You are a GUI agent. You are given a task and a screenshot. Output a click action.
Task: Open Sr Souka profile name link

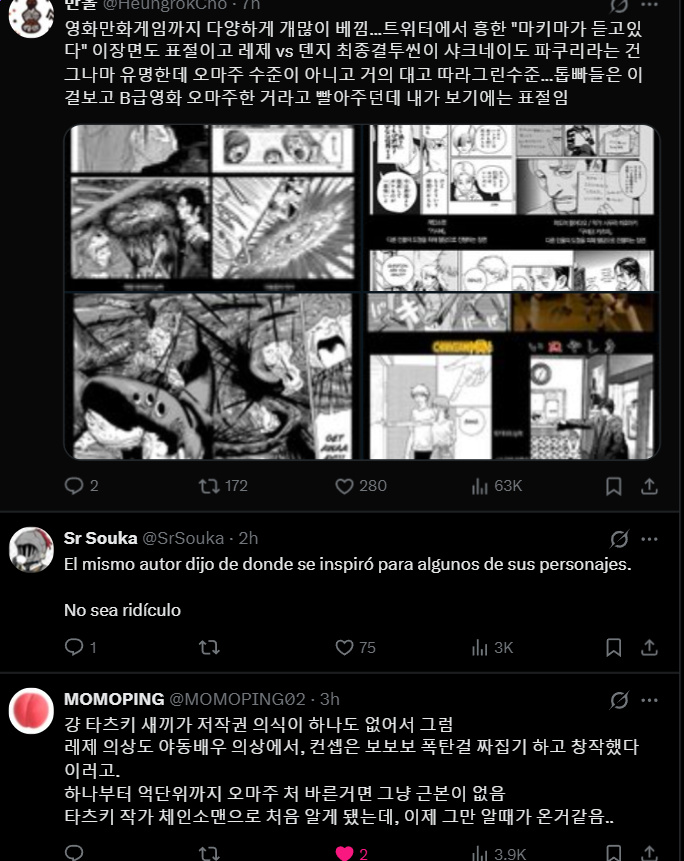pyautogui.click(x=100, y=538)
